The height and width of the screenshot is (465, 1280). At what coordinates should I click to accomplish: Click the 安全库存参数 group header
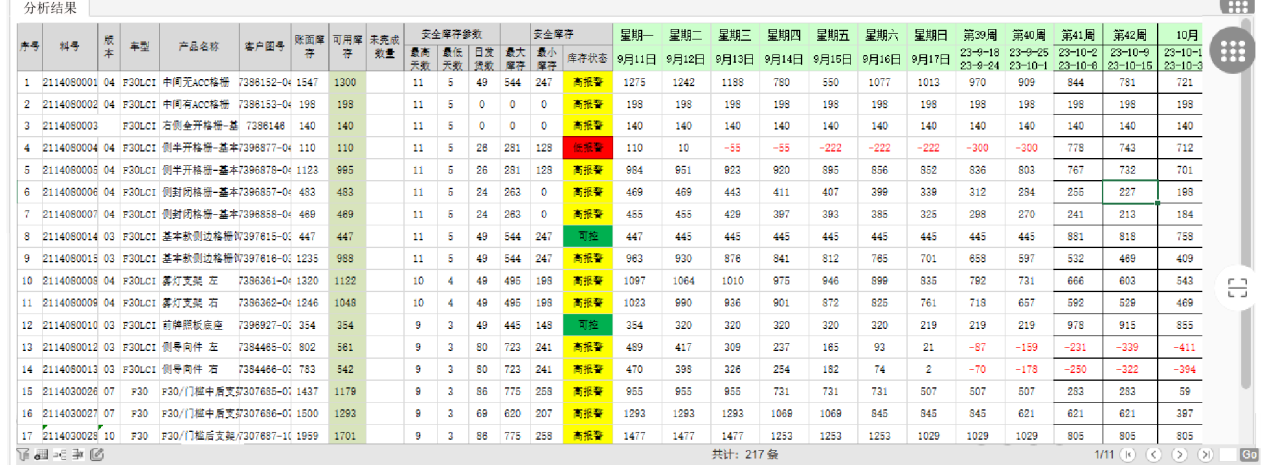[x=451, y=33]
